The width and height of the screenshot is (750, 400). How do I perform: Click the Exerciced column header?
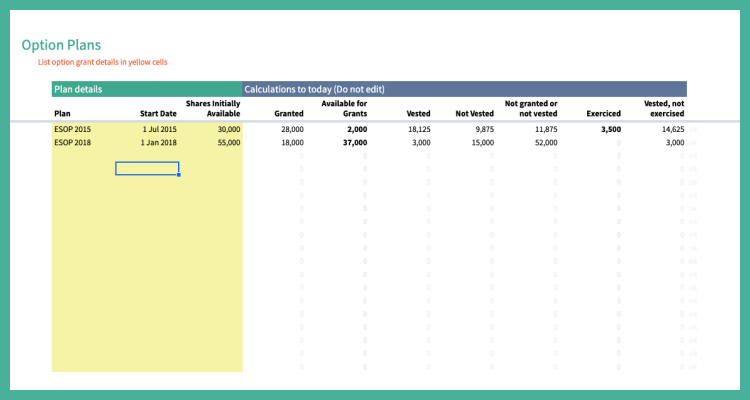click(x=604, y=113)
